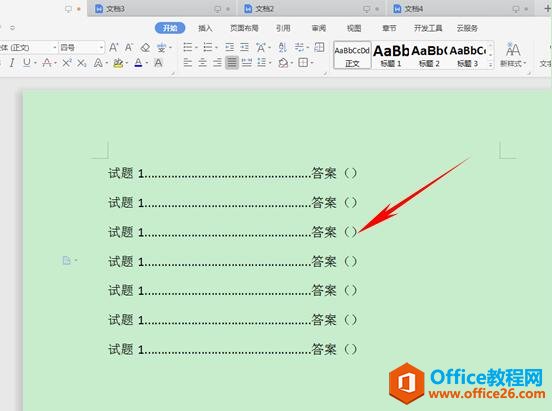Open the Chinese layout (A) tool
This screenshot has height=411, width=552.
[x=261, y=47]
